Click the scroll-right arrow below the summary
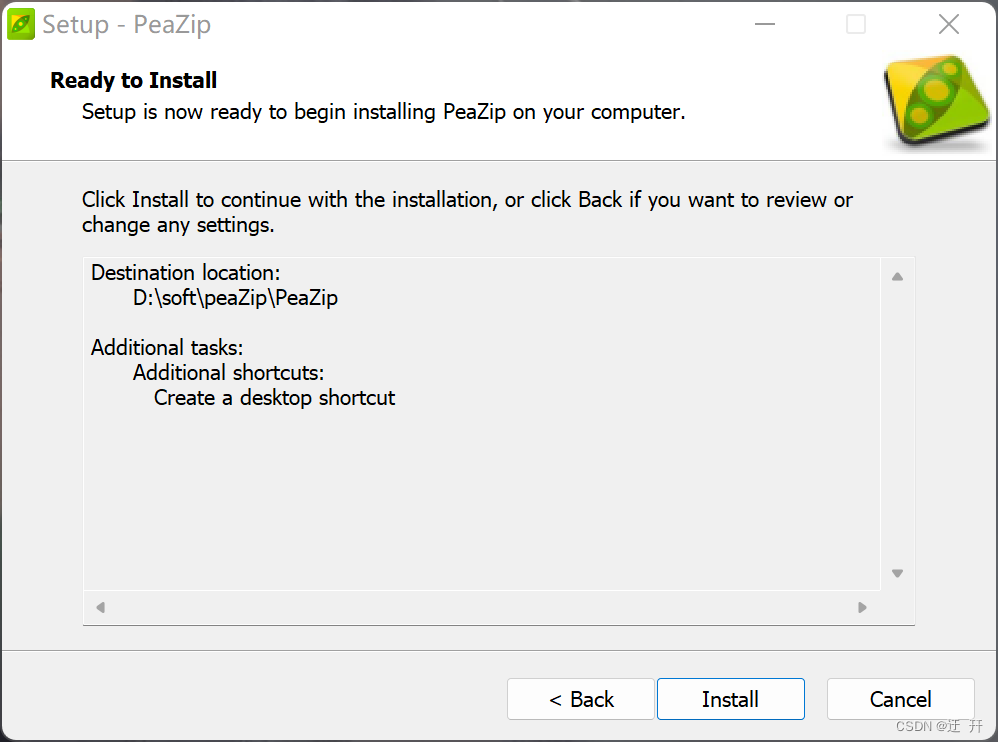This screenshot has height=742, width=998. click(862, 607)
